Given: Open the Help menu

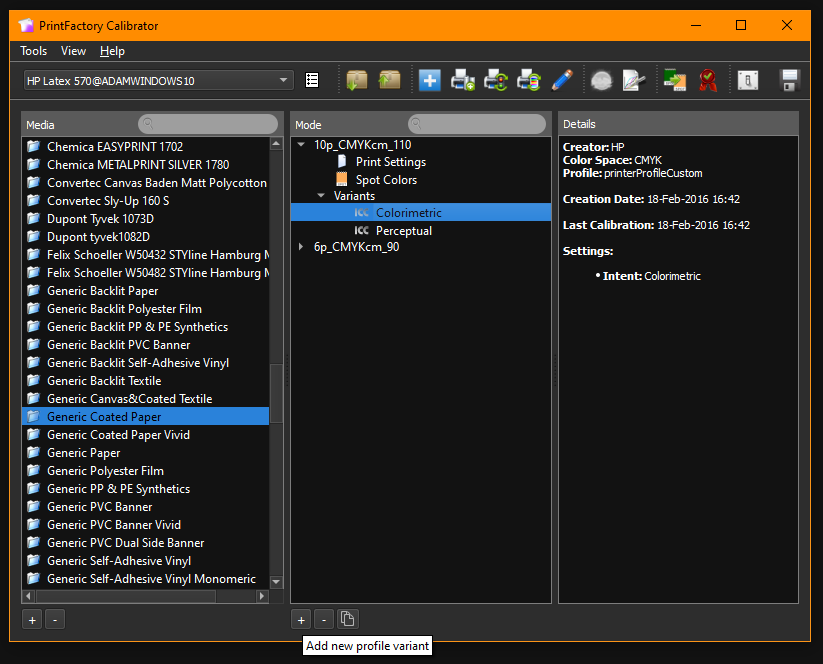Looking at the screenshot, I should coord(112,51).
